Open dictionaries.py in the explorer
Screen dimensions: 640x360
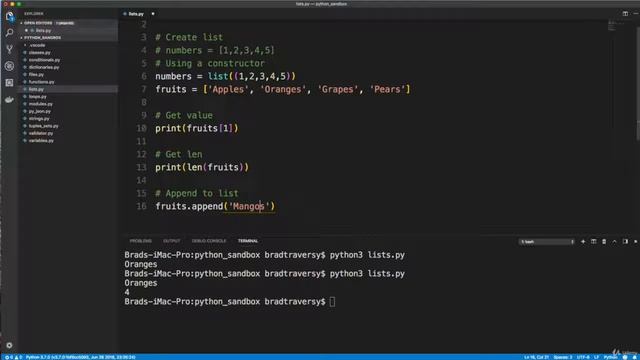point(44,67)
